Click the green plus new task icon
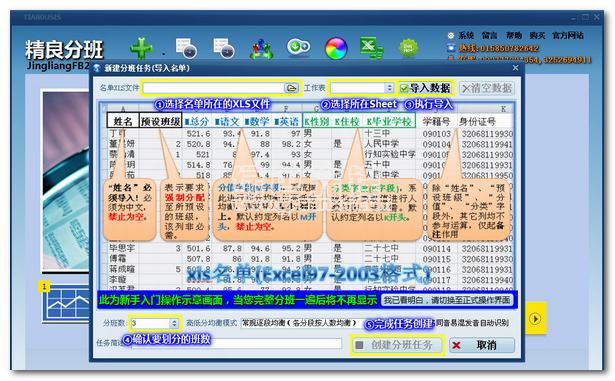Image resolution: width=615 pixels, height=381 pixels. pos(141,49)
